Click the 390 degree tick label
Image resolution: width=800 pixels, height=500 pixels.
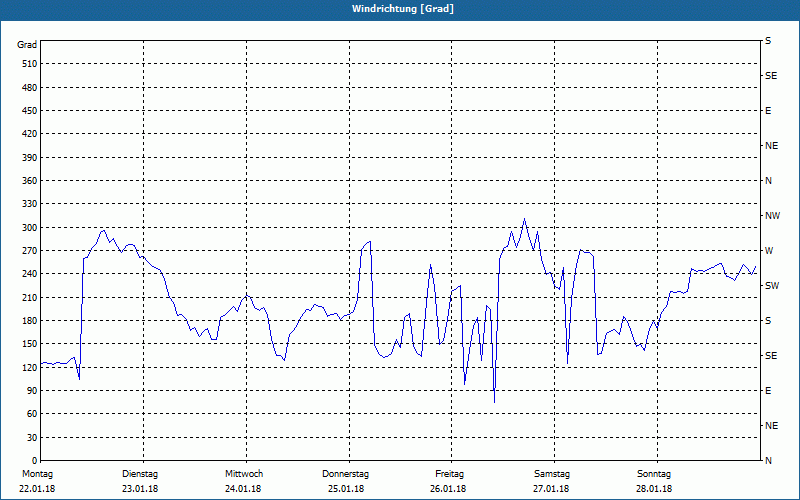point(30,158)
